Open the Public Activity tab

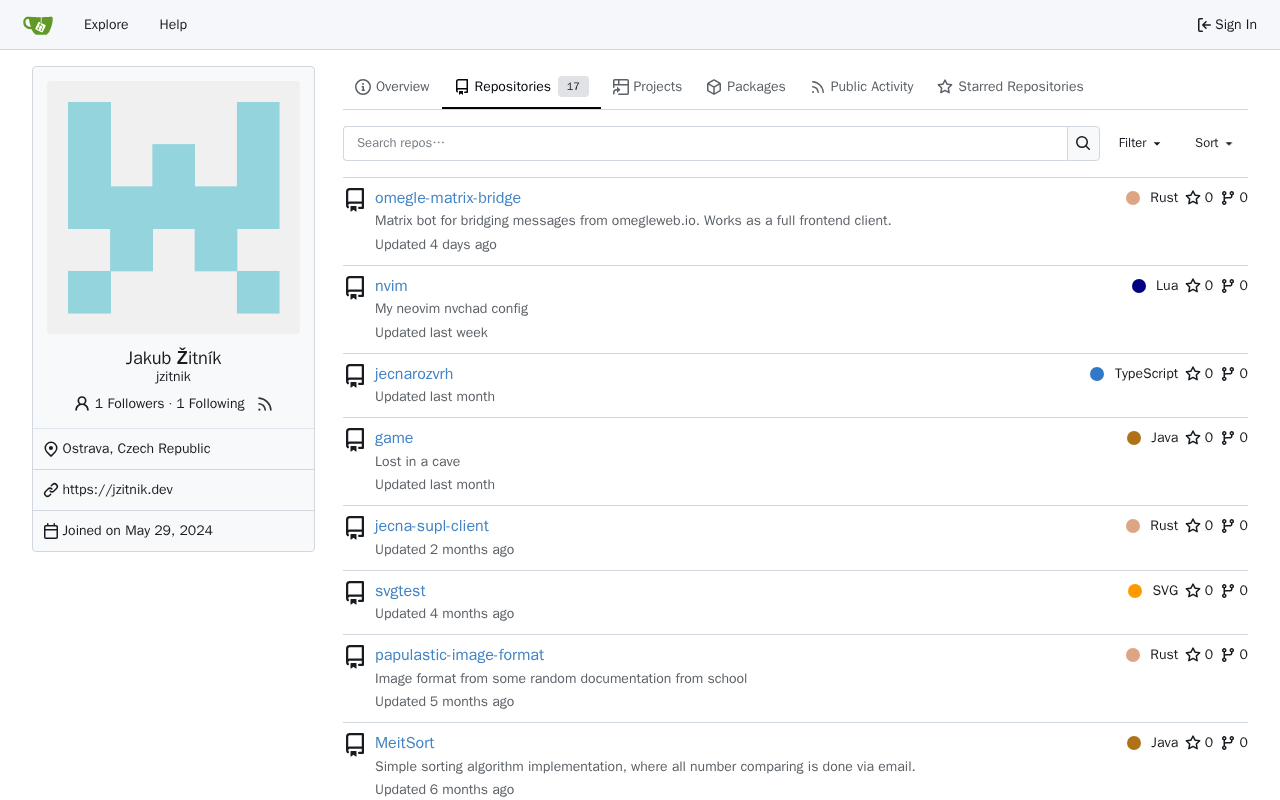coord(861,87)
